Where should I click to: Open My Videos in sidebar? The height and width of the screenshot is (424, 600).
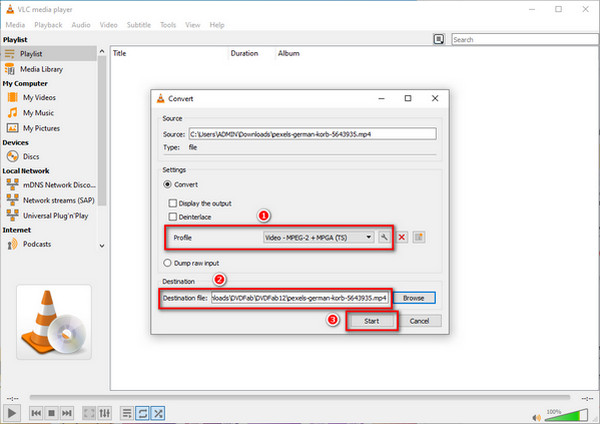click(x=39, y=98)
